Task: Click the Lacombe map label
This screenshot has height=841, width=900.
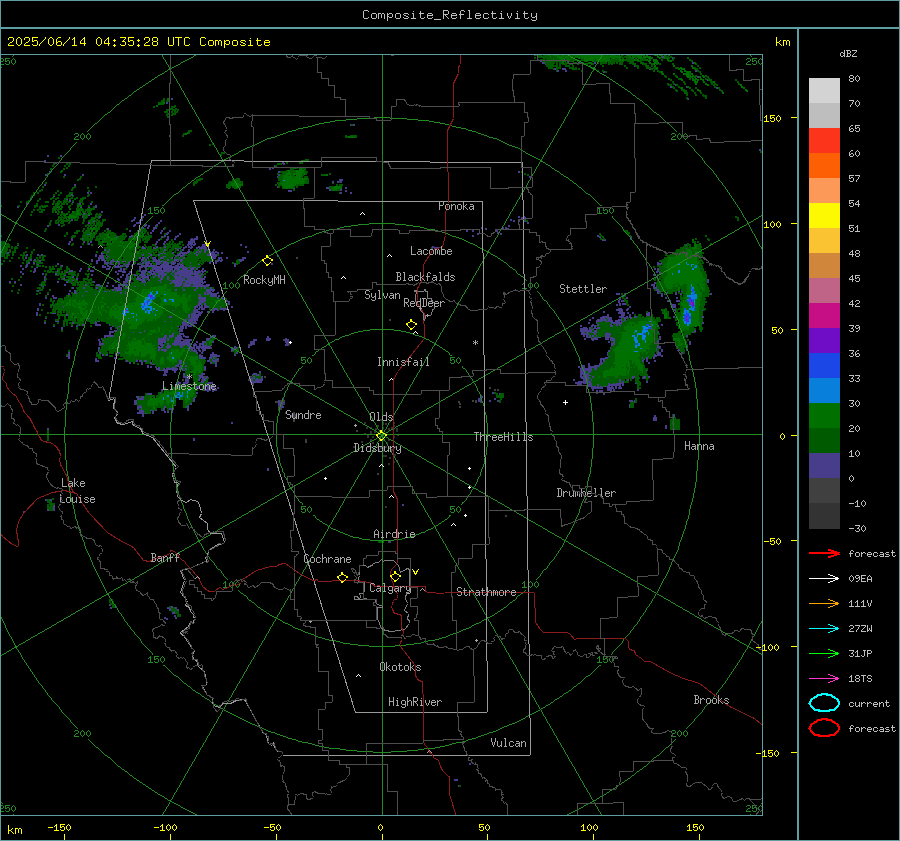Action: click(431, 251)
